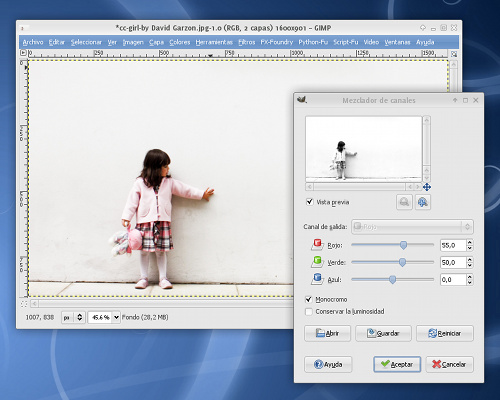The height and width of the screenshot is (400, 500).
Task: Click the preview vertical scrollbar
Action: (427, 149)
